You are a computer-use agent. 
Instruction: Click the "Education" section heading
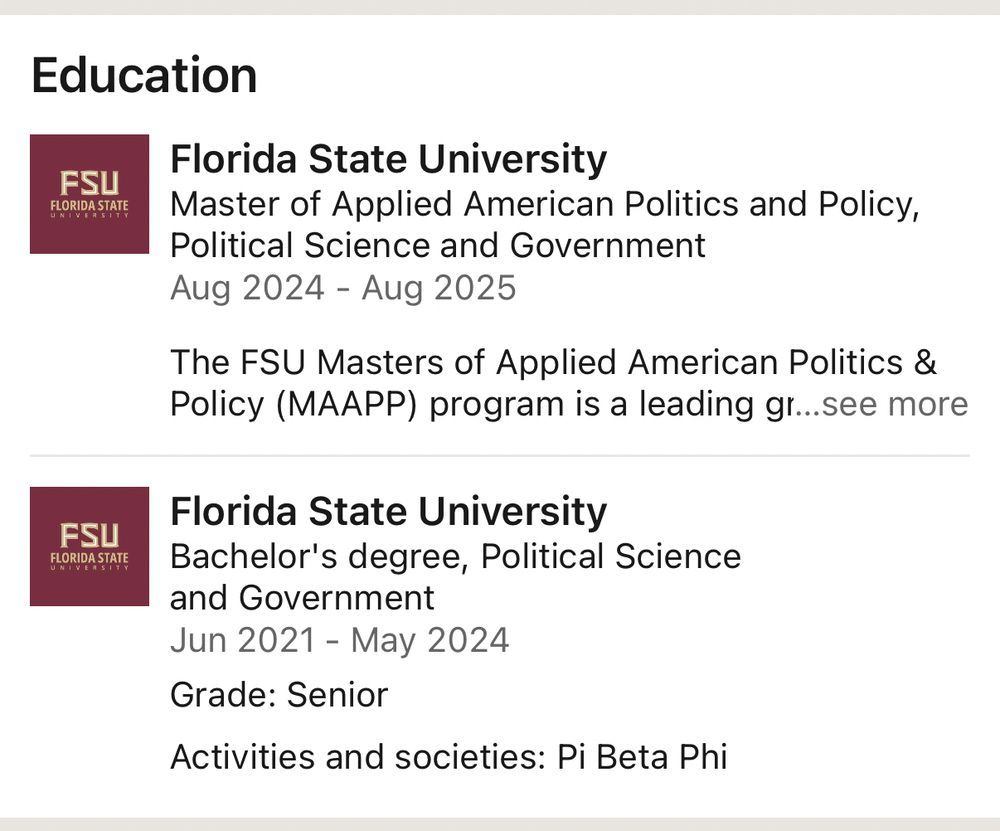[144, 76]
